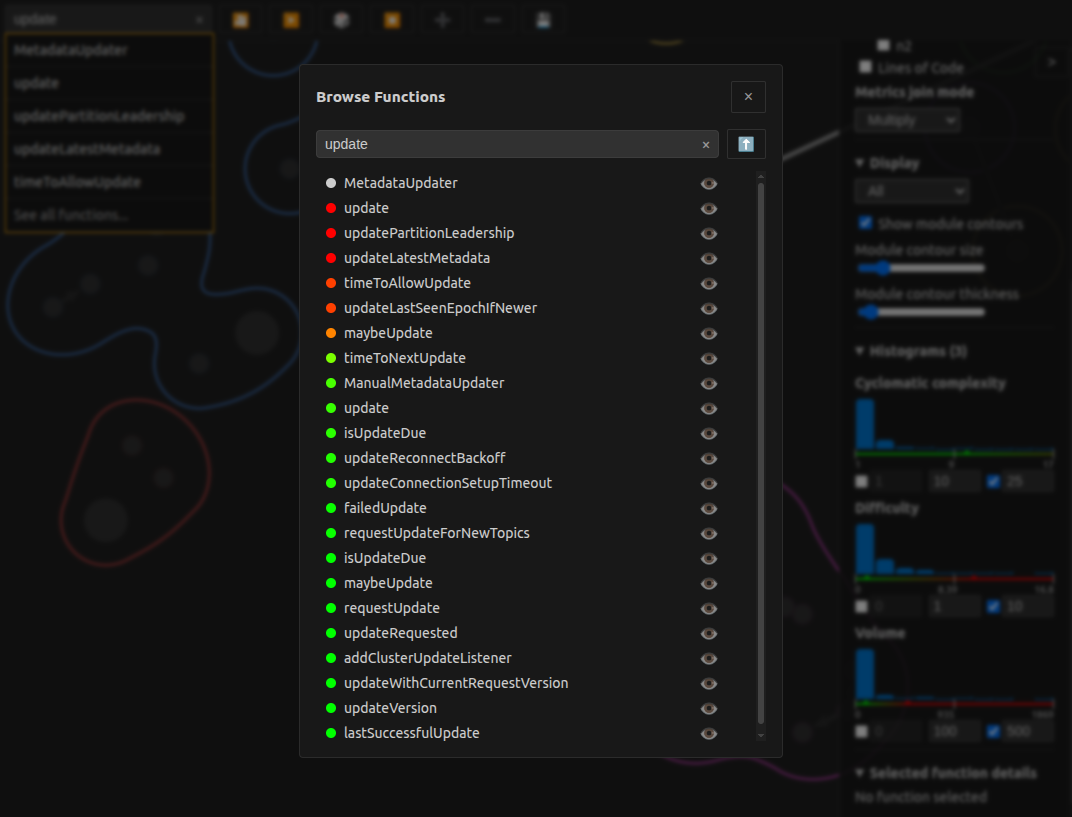Select the update function with the red dot
The image size is (1072, 817).
pyautogui.click(x=366, y=208)
